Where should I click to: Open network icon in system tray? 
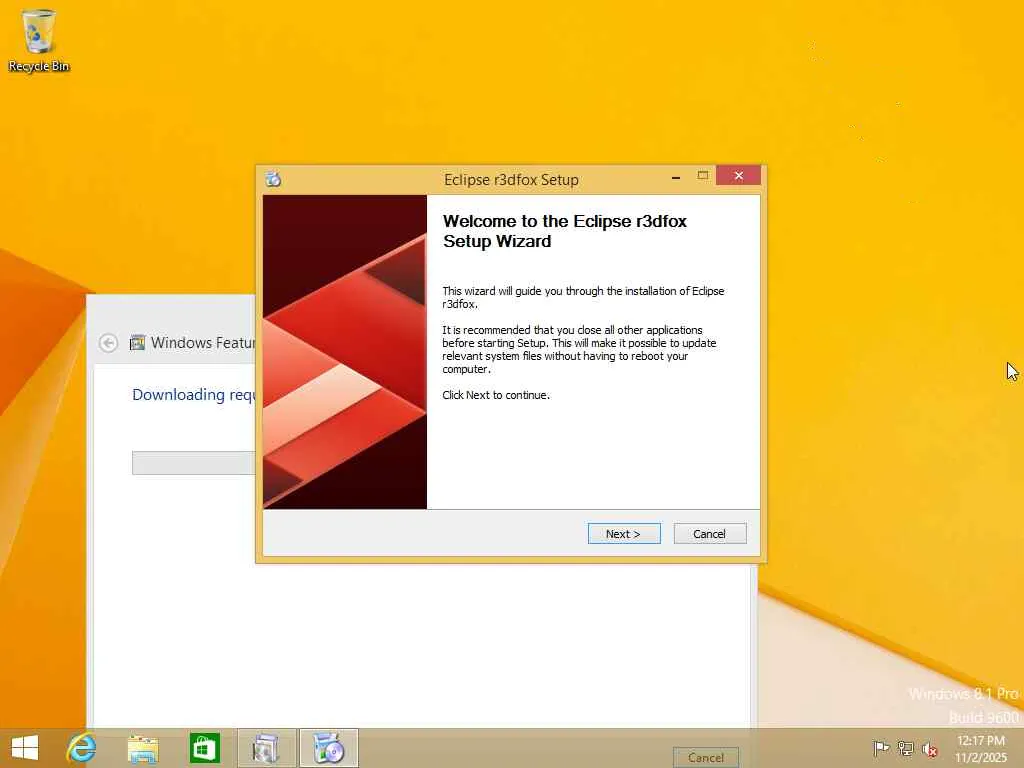pyautogui.click(x=905, y=748)
